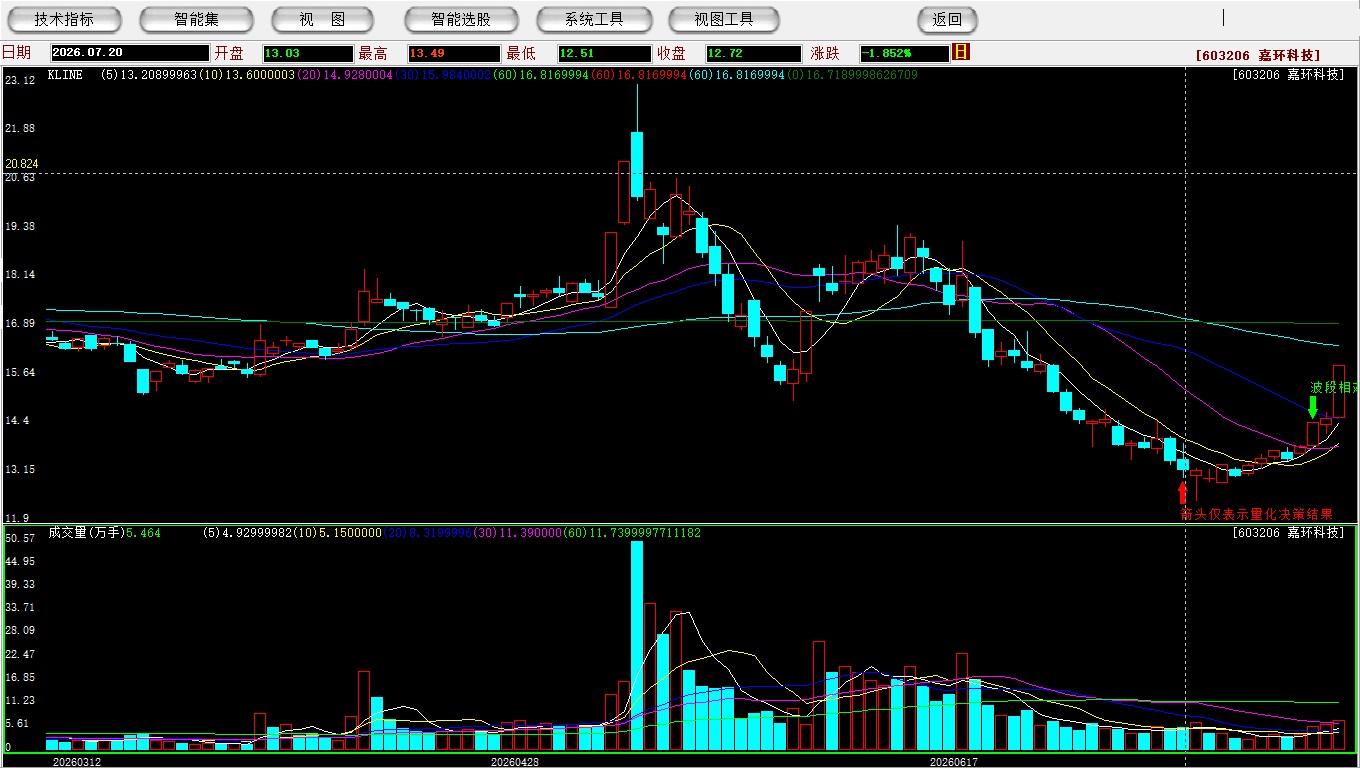The width and height of the screenshot is (1360, 768).
Task: Click the 箭头仅表示量化决策结果 note
Action: tap(1256, 514)
